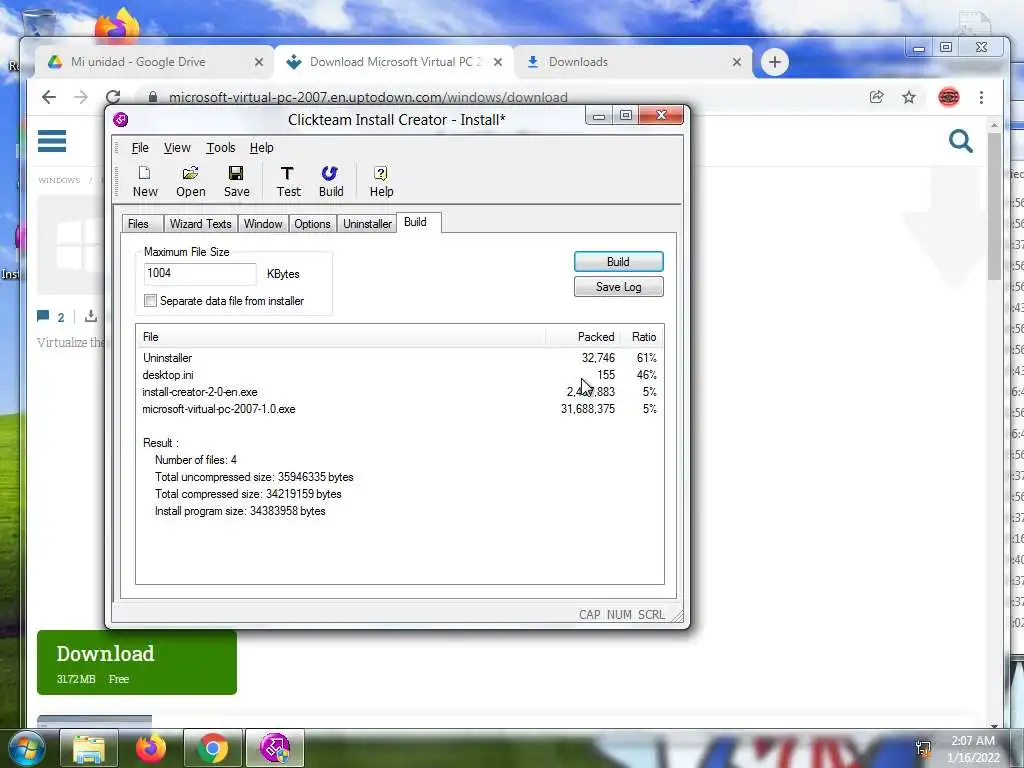The width and height of the screenshot is (1024, 768).
Task: Click the Number of files: 4 line
Action: point(196,460)
